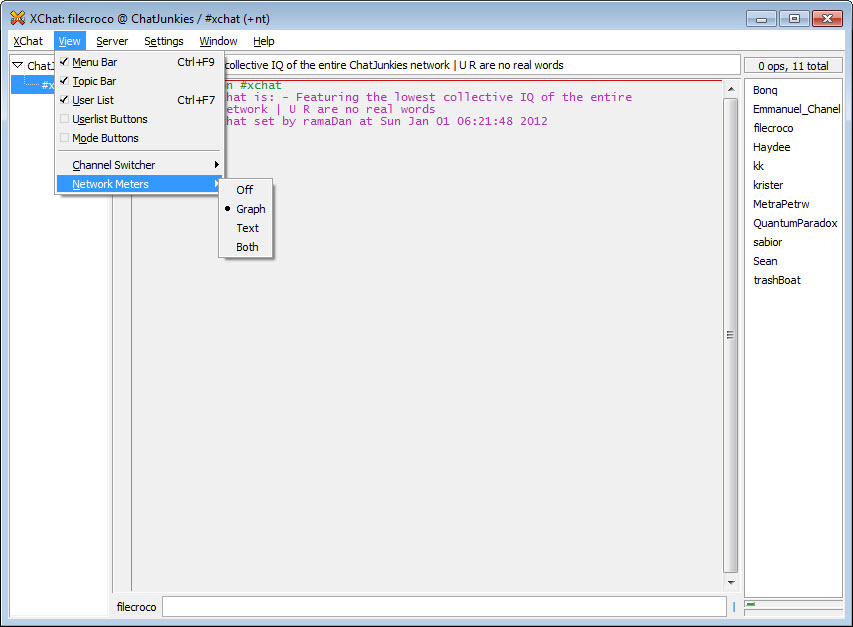This screenshot has height=627, width=853.
Task: Select user Emmanuel_Chanel in user list
Action: 796,109
